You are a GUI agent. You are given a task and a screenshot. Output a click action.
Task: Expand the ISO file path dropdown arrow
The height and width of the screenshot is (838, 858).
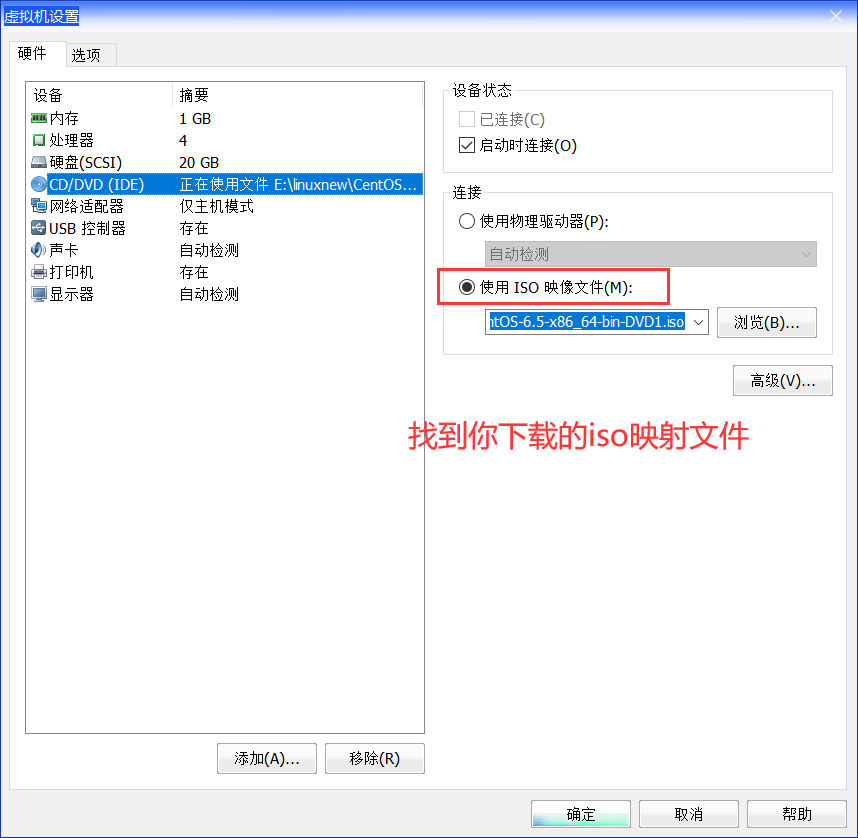tap(698, 322)
